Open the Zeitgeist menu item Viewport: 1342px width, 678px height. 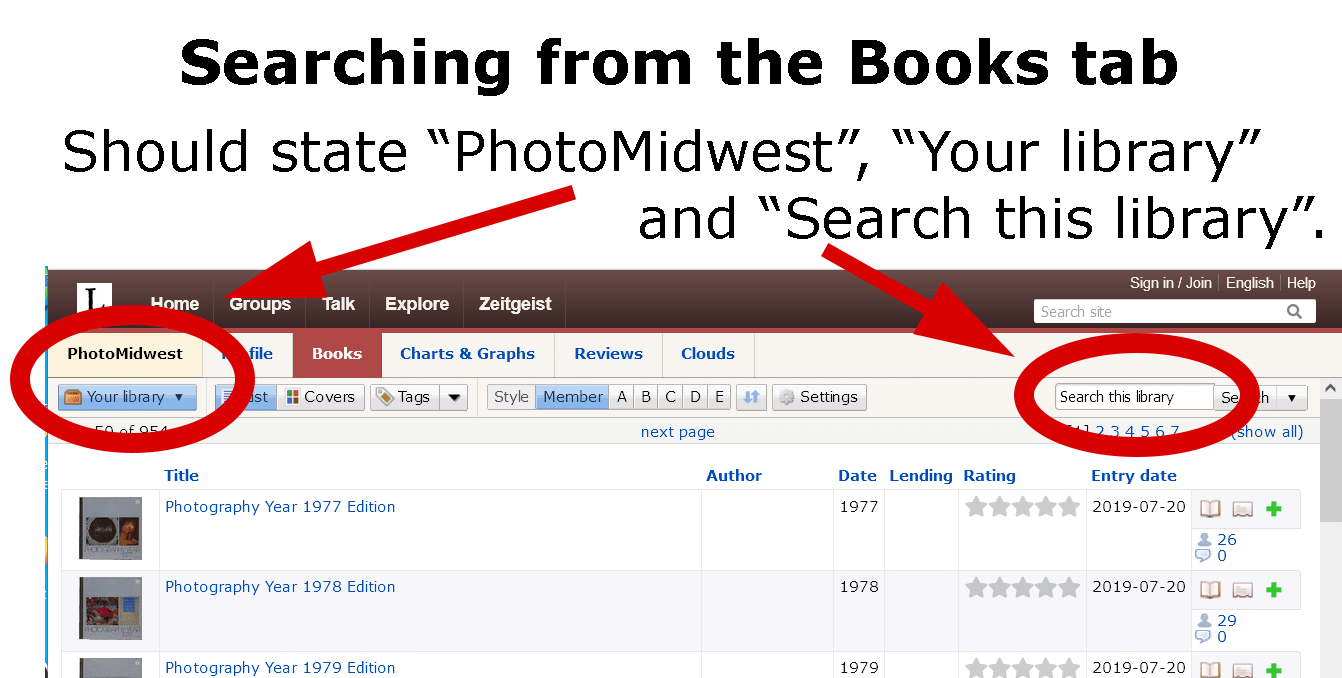click(x=515, y=304)
